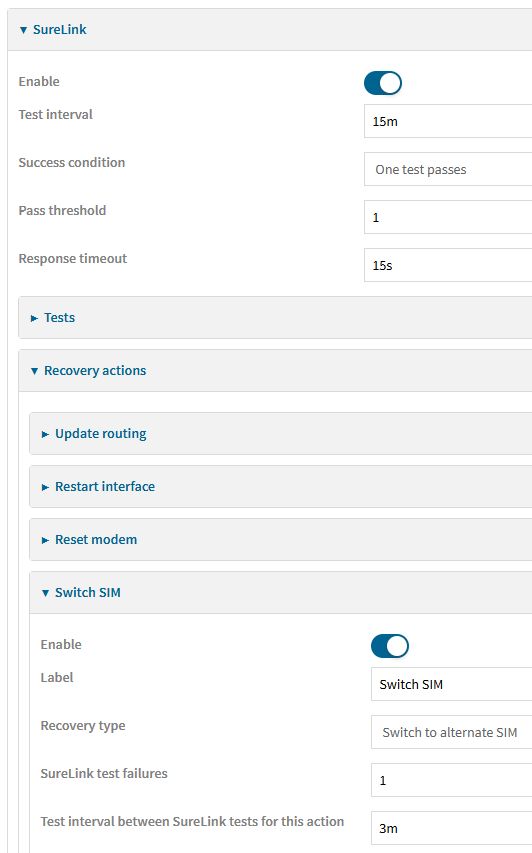Toggle the Switch SIM Enable switch
The width and height of the screenshot is (532, 853).
pos(389,646)
